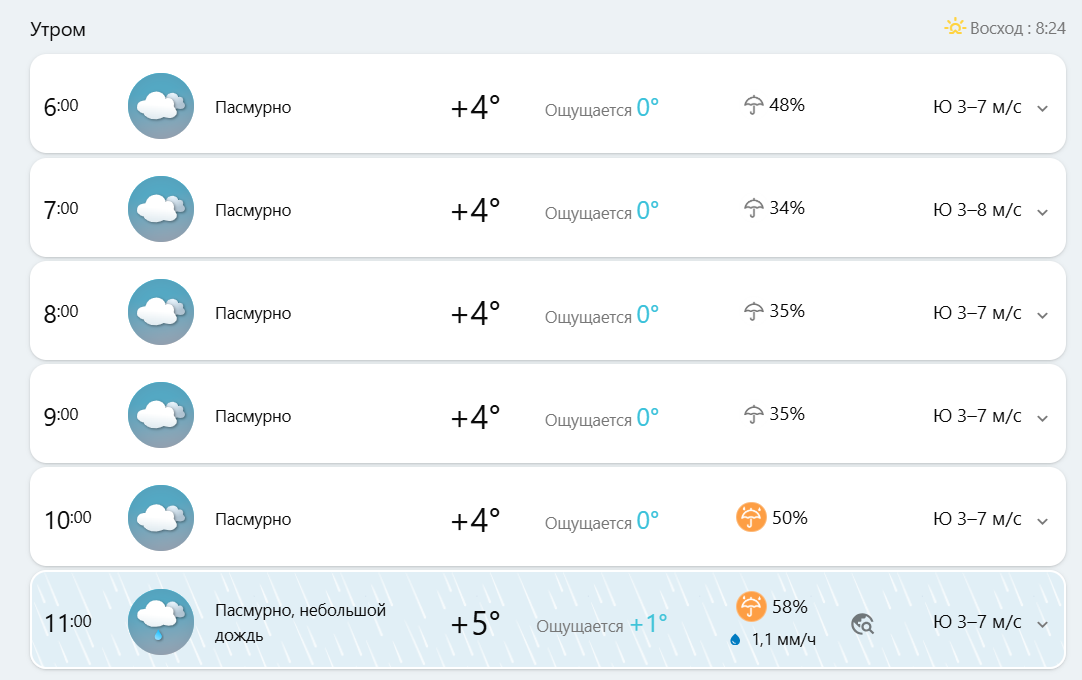Click the orange umbrella icon at 10:00
1082x680 pixels.
click(x=750, y=518)
